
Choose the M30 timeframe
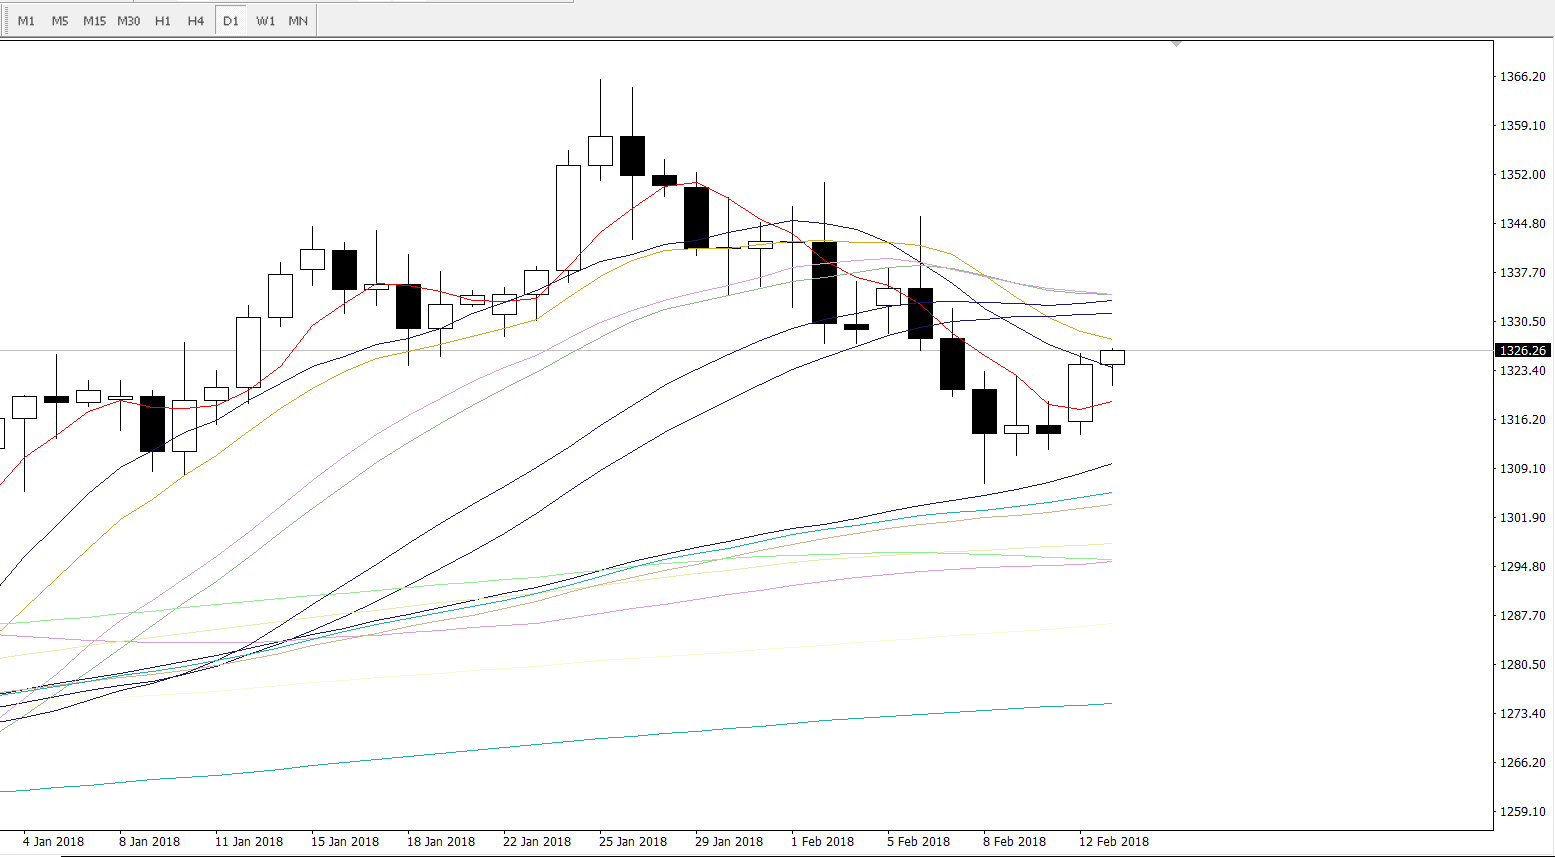128,21
